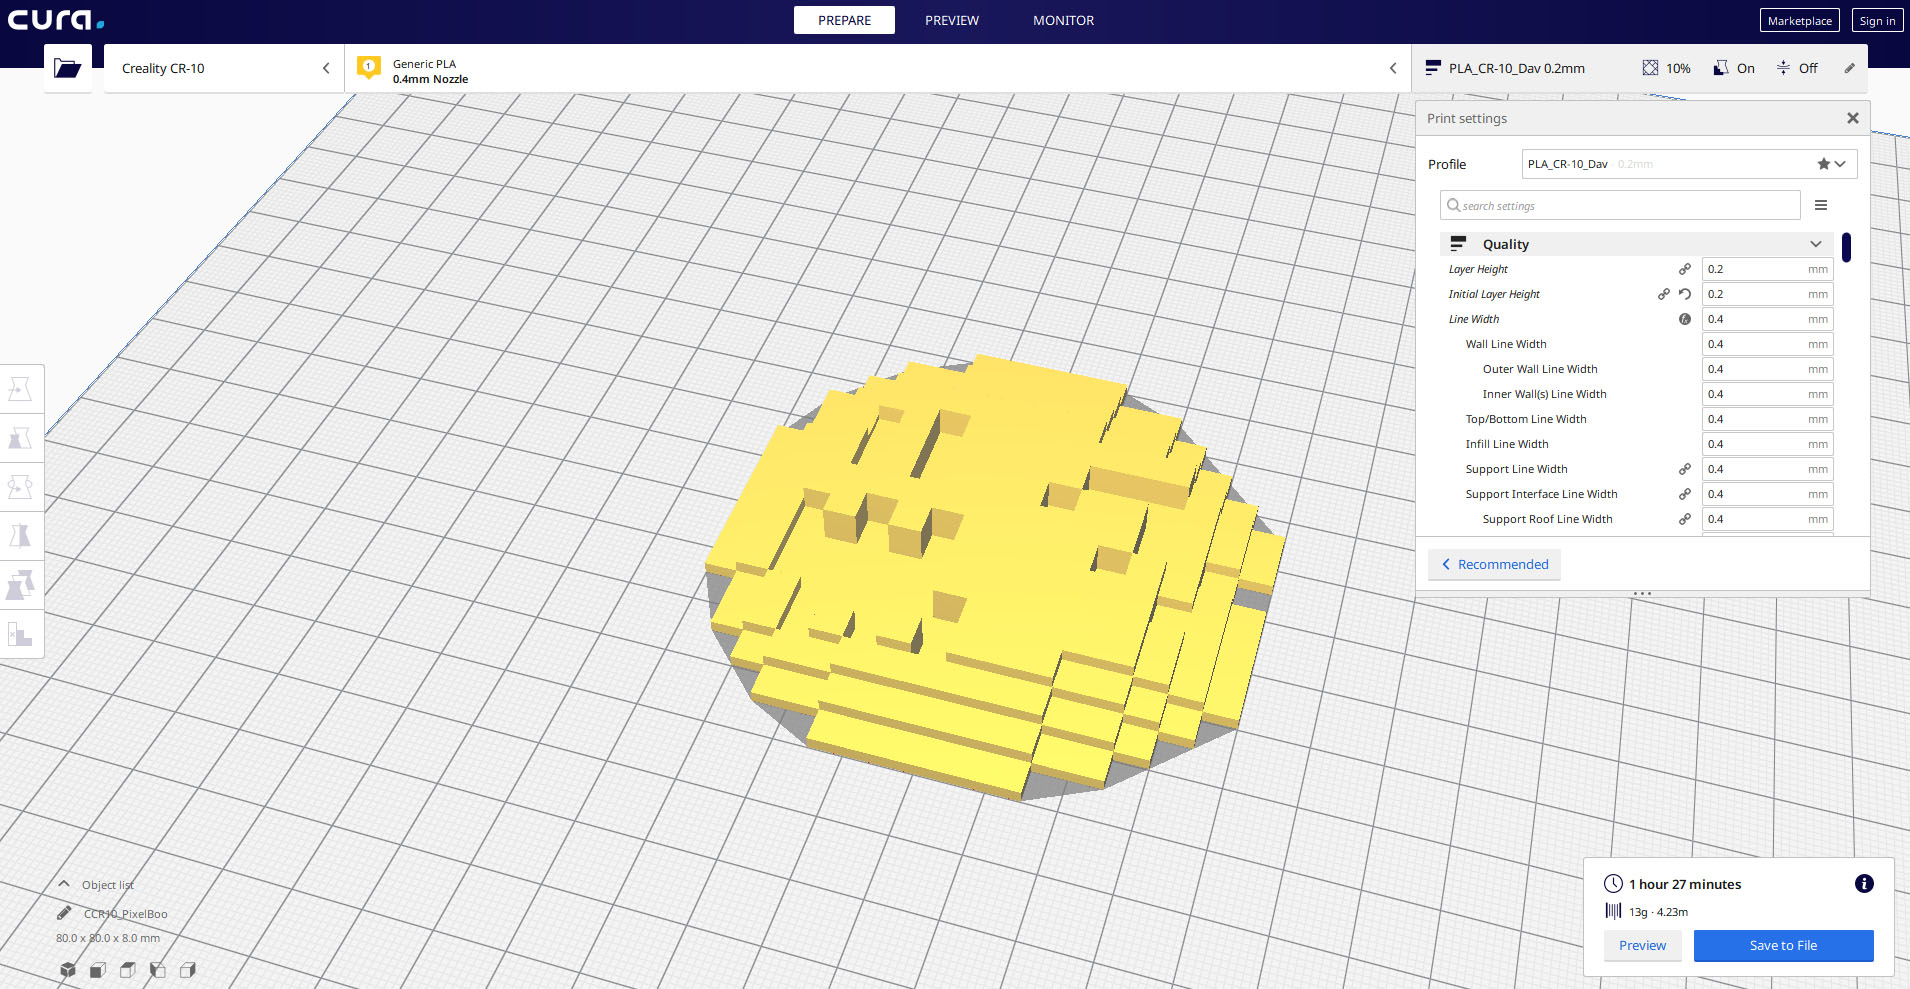This screenshot has height=989, width=1910.
Task: Switch to 3D view cube icon
Action: coord(68,970)
